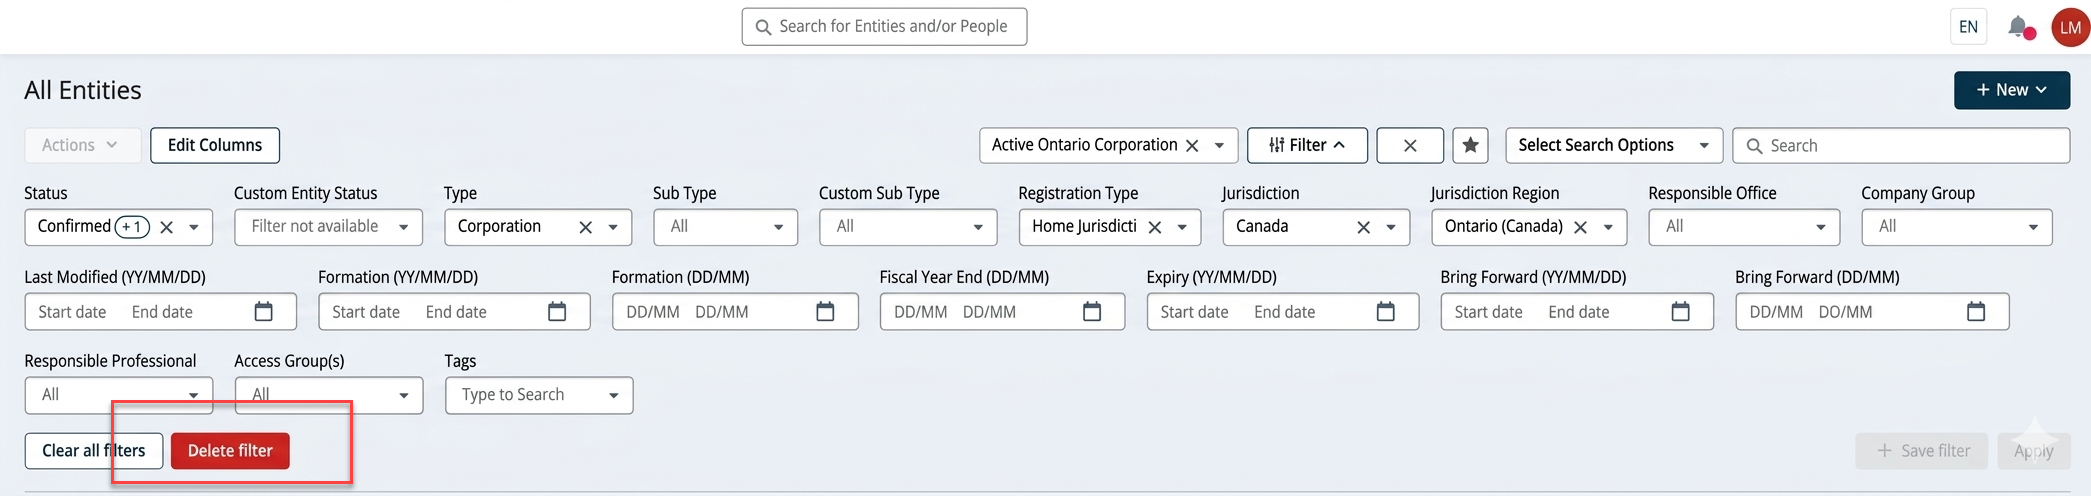Click the Edit Columns button
The width and height of the screenshot is (2091, 496).
click(x=215, y=145)
